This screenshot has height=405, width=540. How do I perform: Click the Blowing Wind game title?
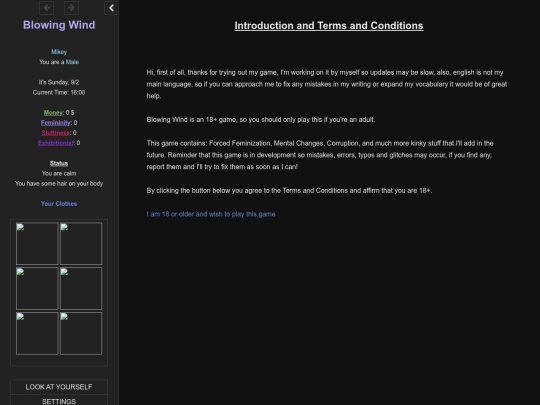coord(59,25)
